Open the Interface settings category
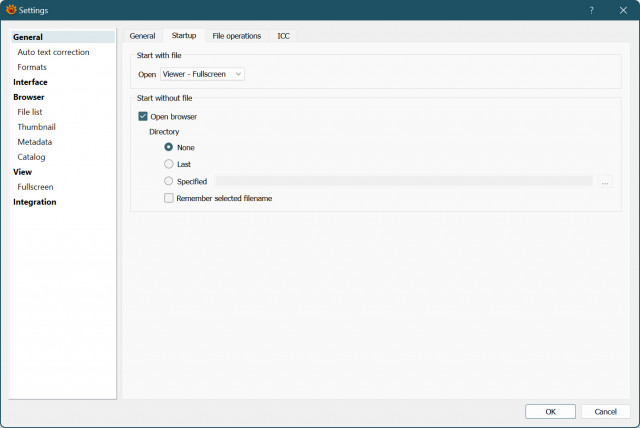The height and width of the screenshot is (428, 640). [30, 82]
